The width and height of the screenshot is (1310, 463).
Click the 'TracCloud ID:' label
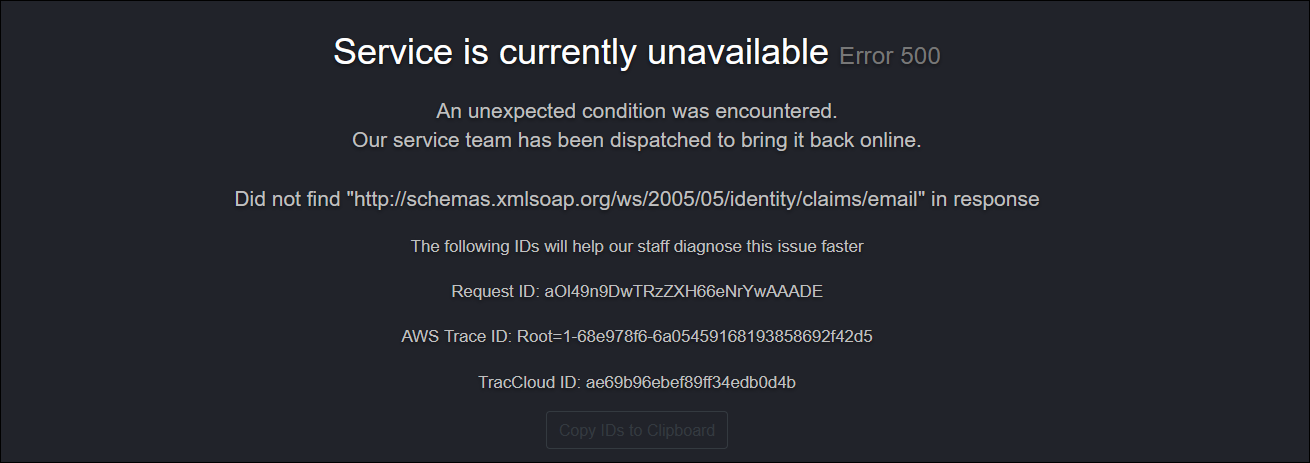click(529, 382)
